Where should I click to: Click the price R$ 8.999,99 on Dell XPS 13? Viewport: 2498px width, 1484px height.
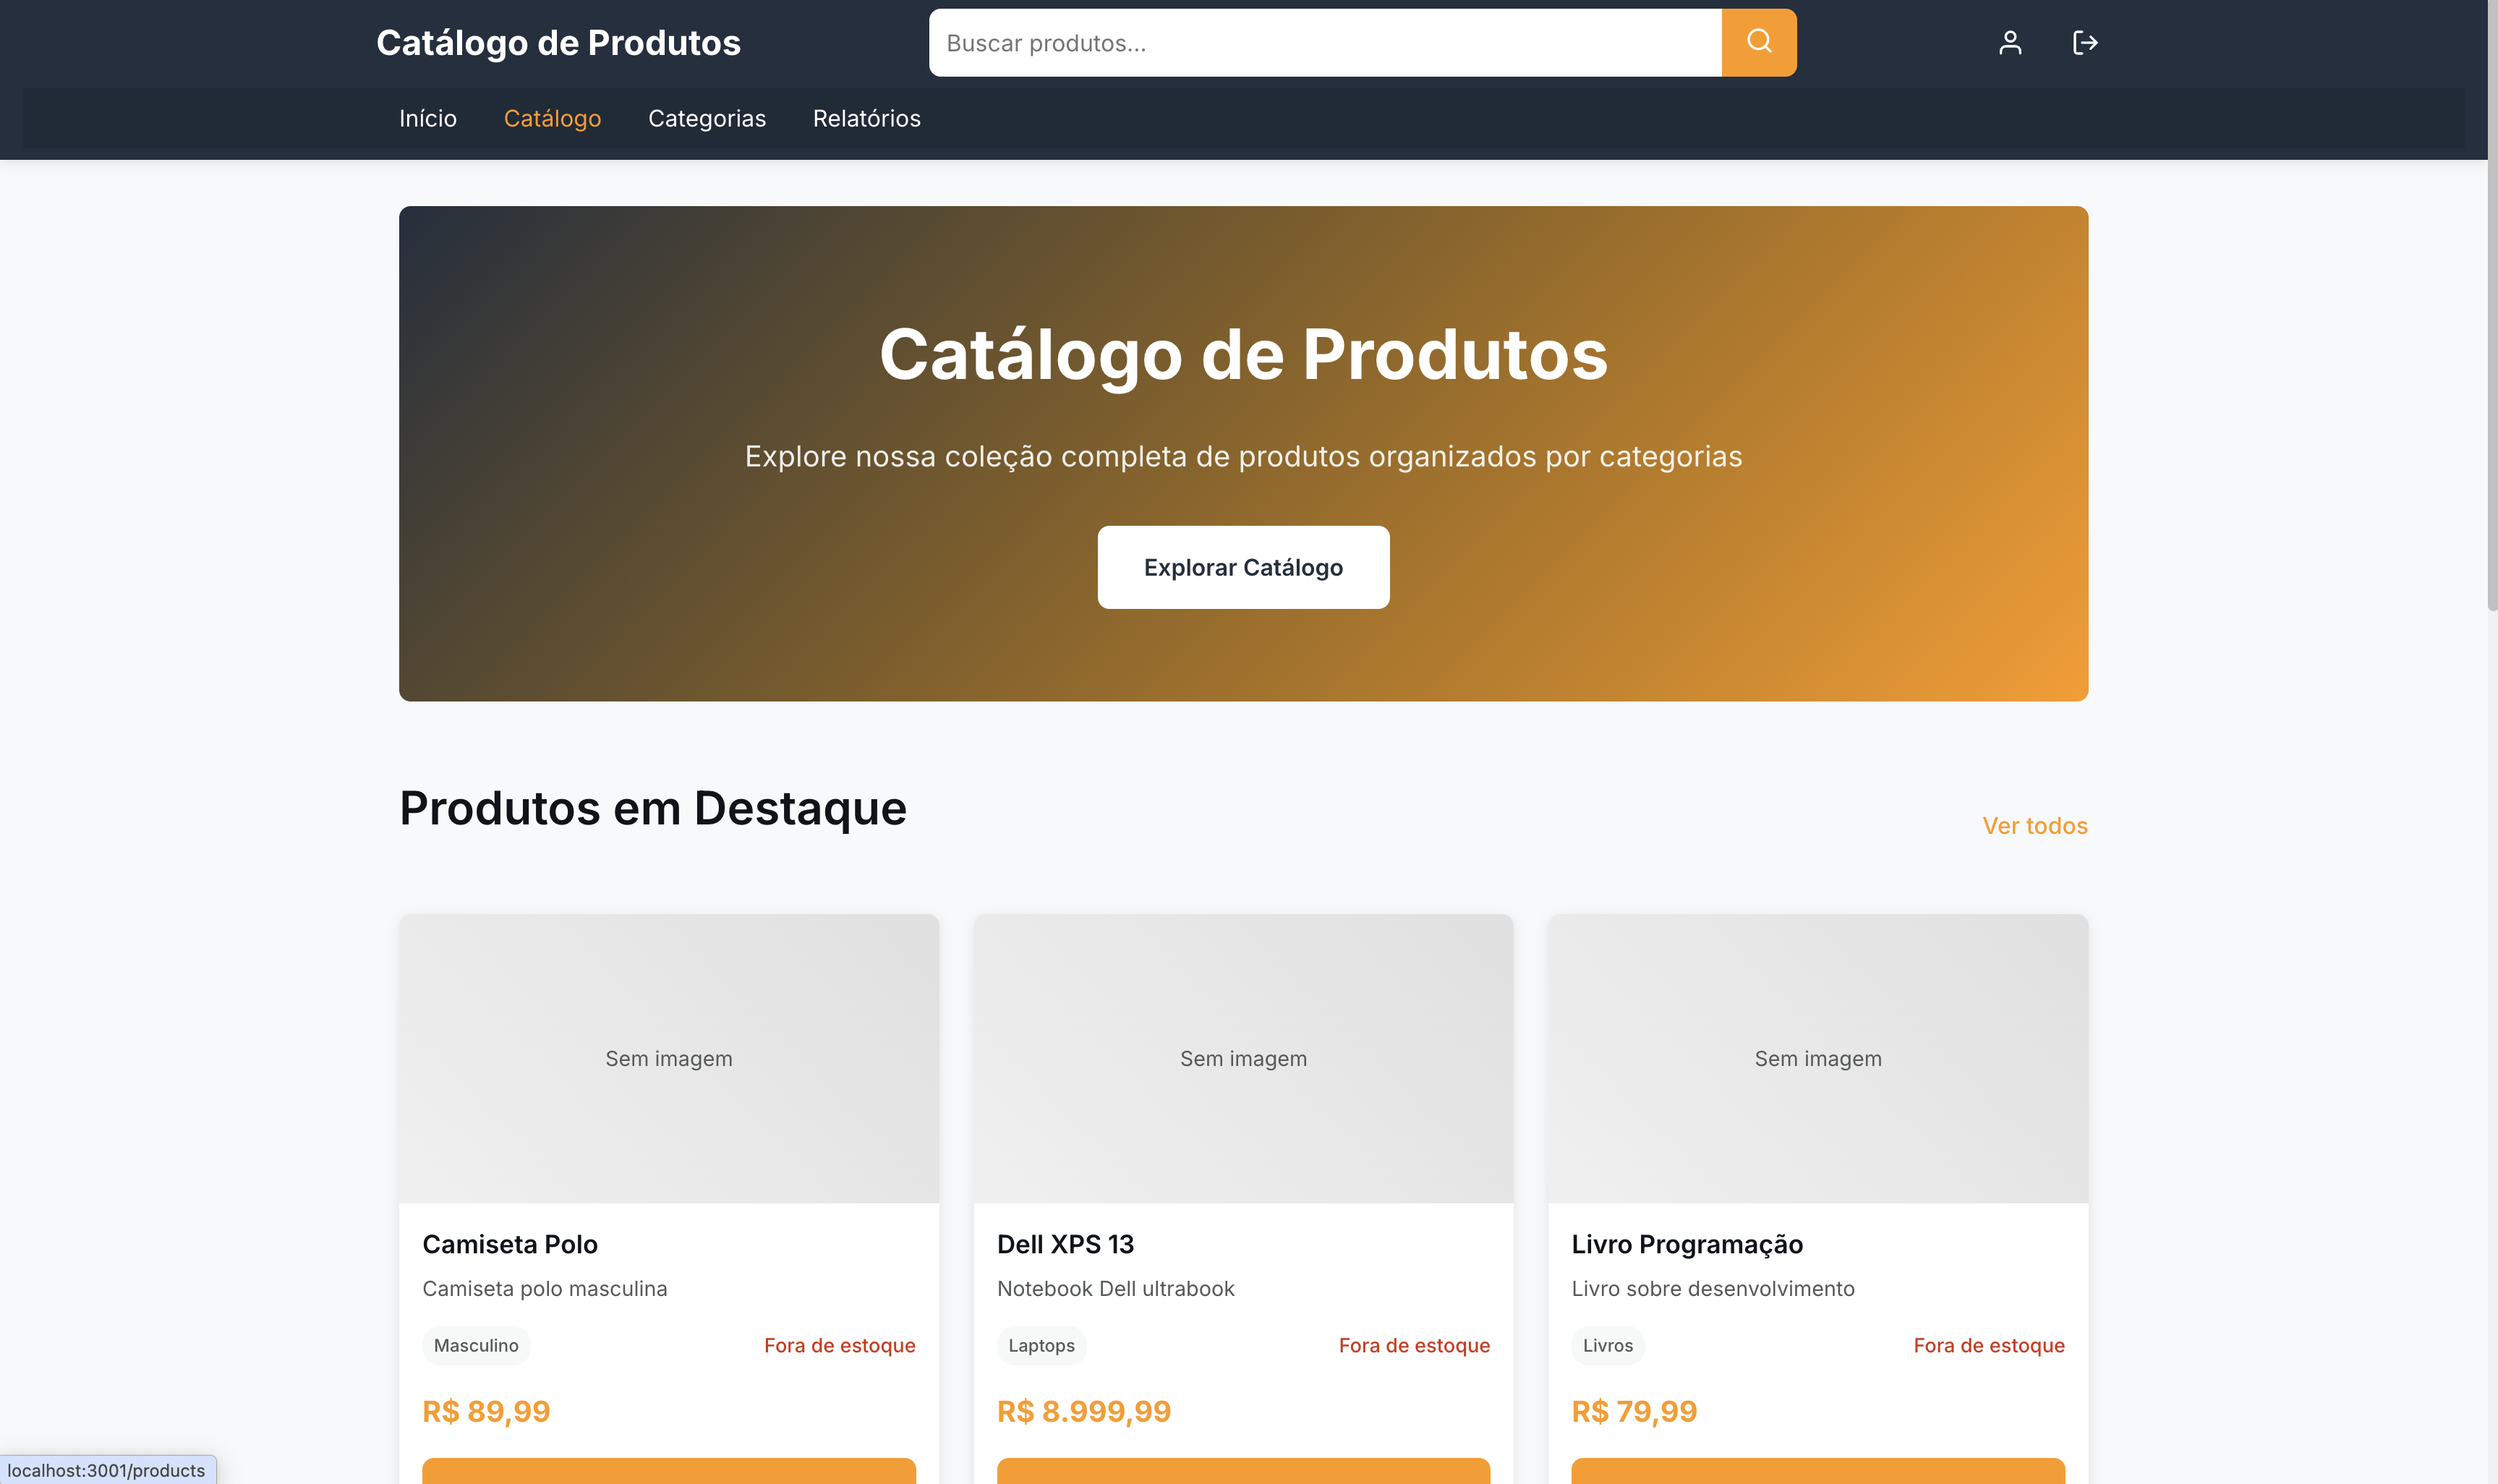tap(1083, 1411)
